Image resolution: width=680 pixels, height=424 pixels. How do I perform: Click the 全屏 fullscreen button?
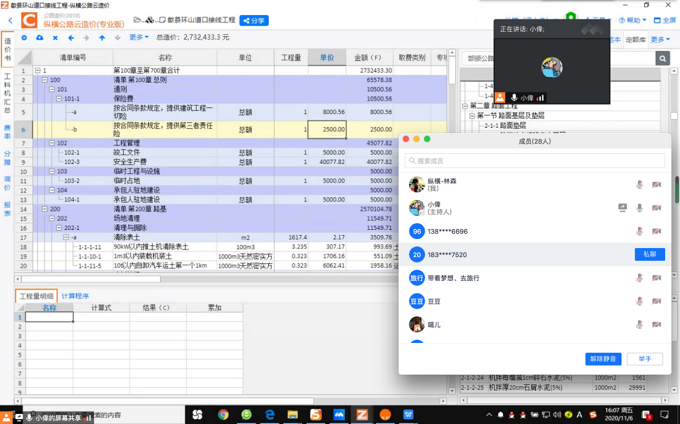[664, 20]
